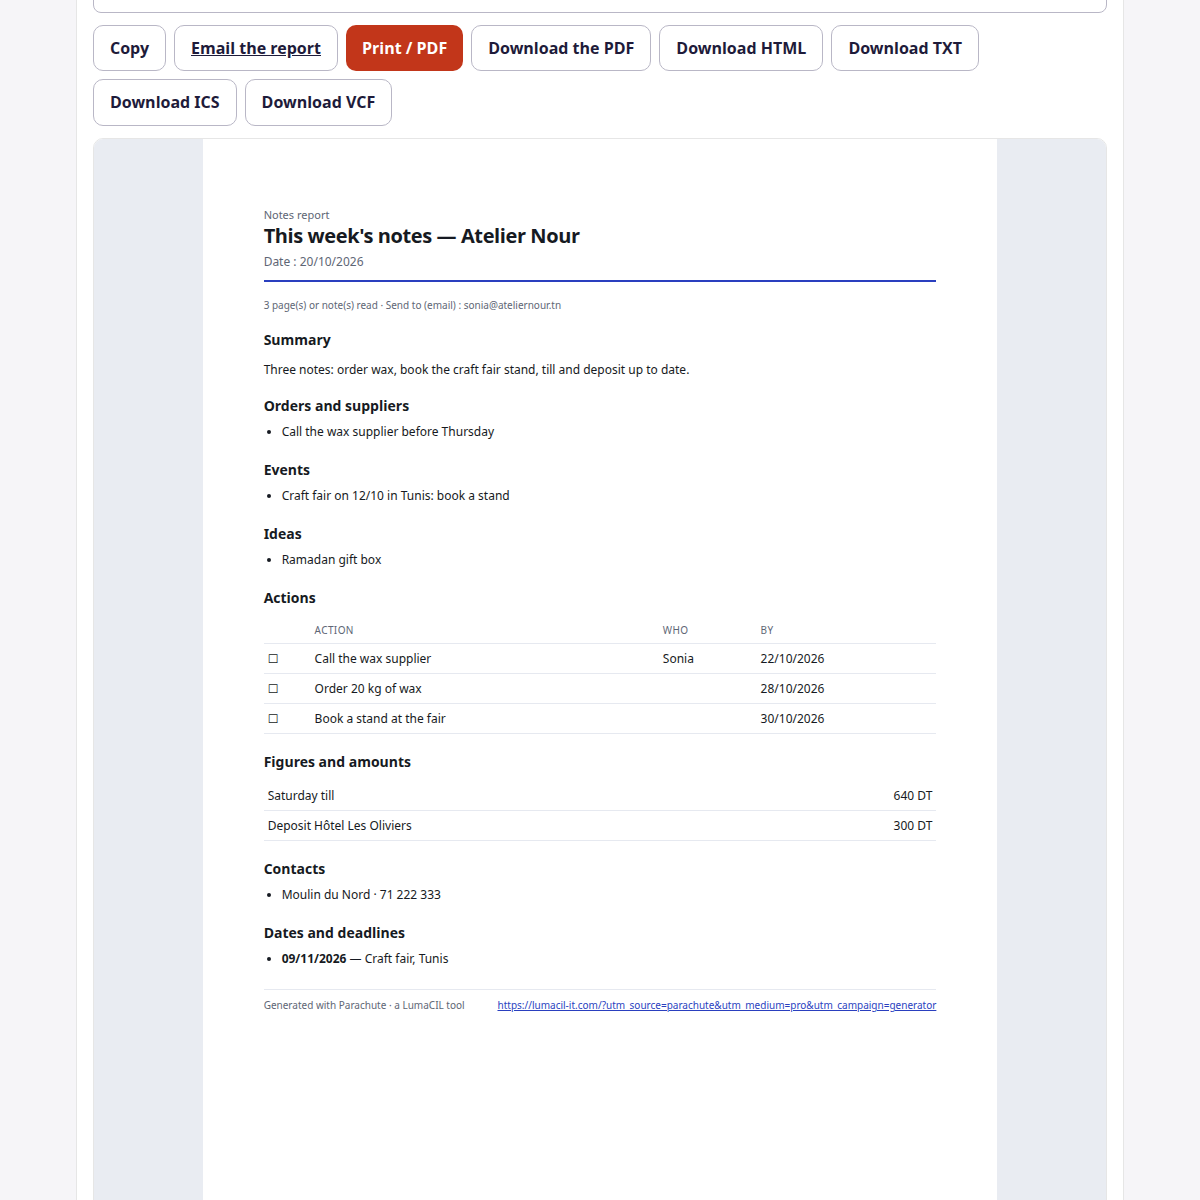Click the Dates and deadlines heading

[x=334, y=933]
